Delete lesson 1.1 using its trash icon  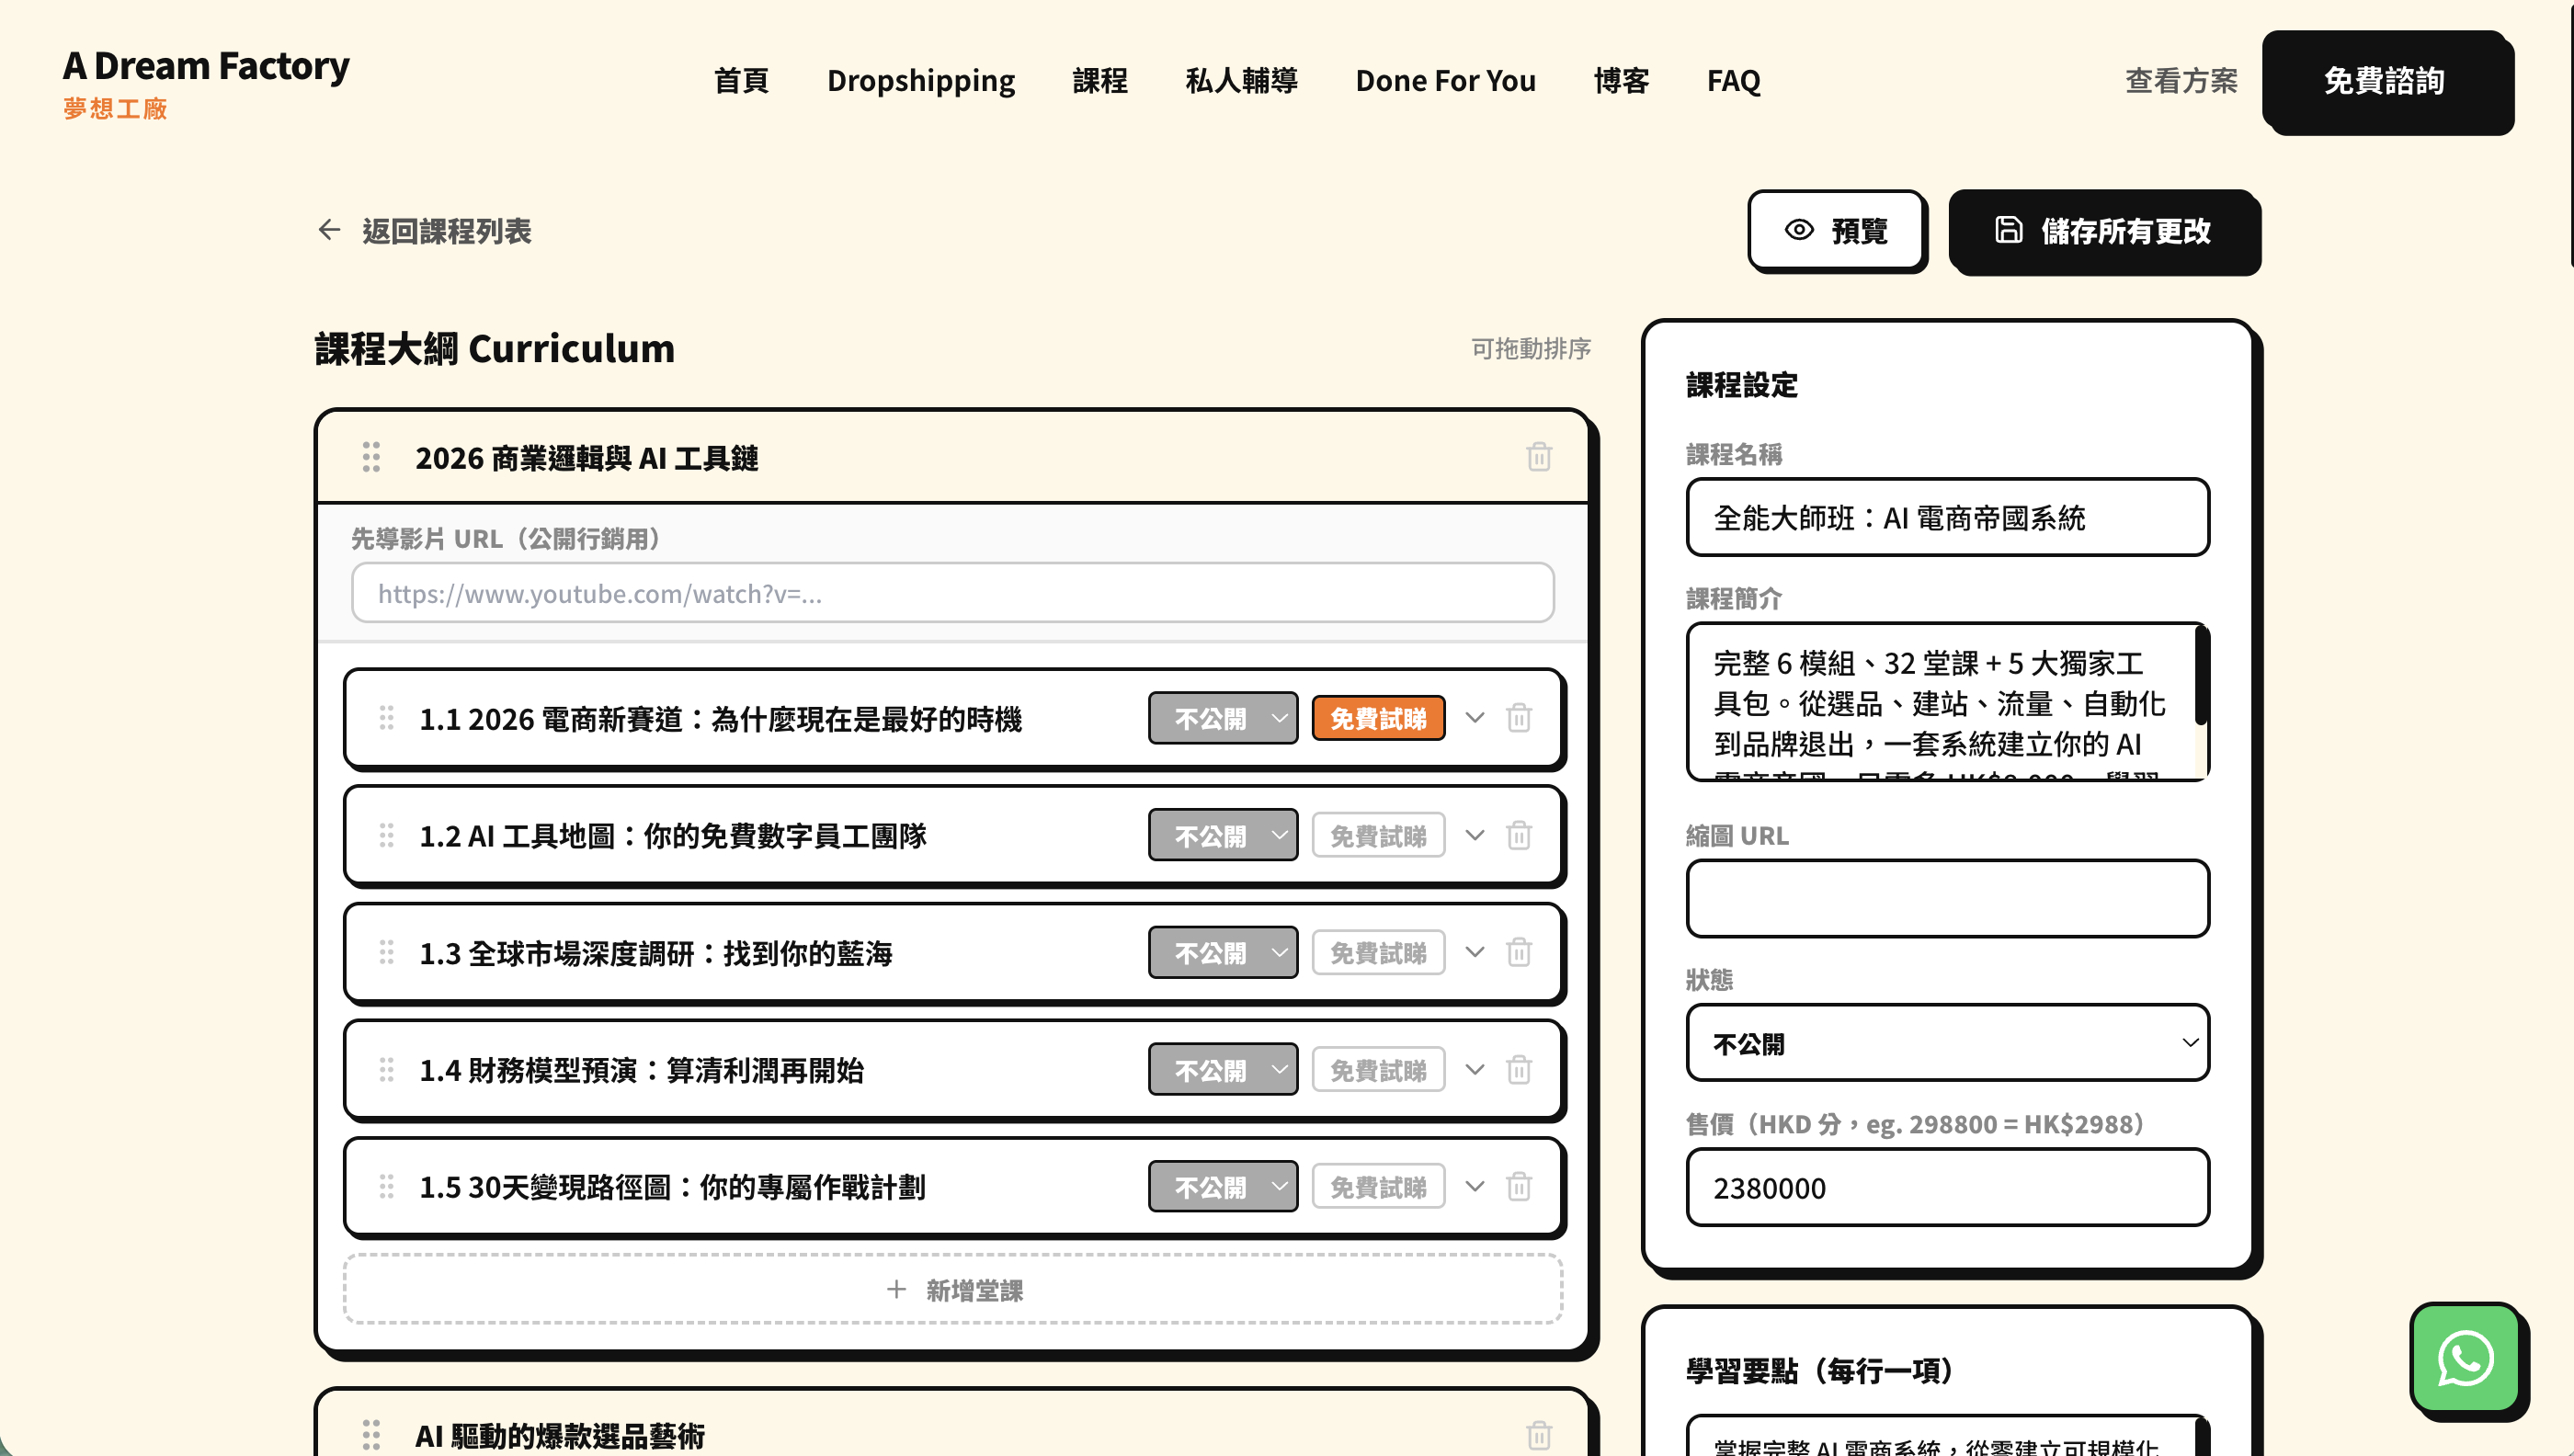click(x=1518, y=718)
